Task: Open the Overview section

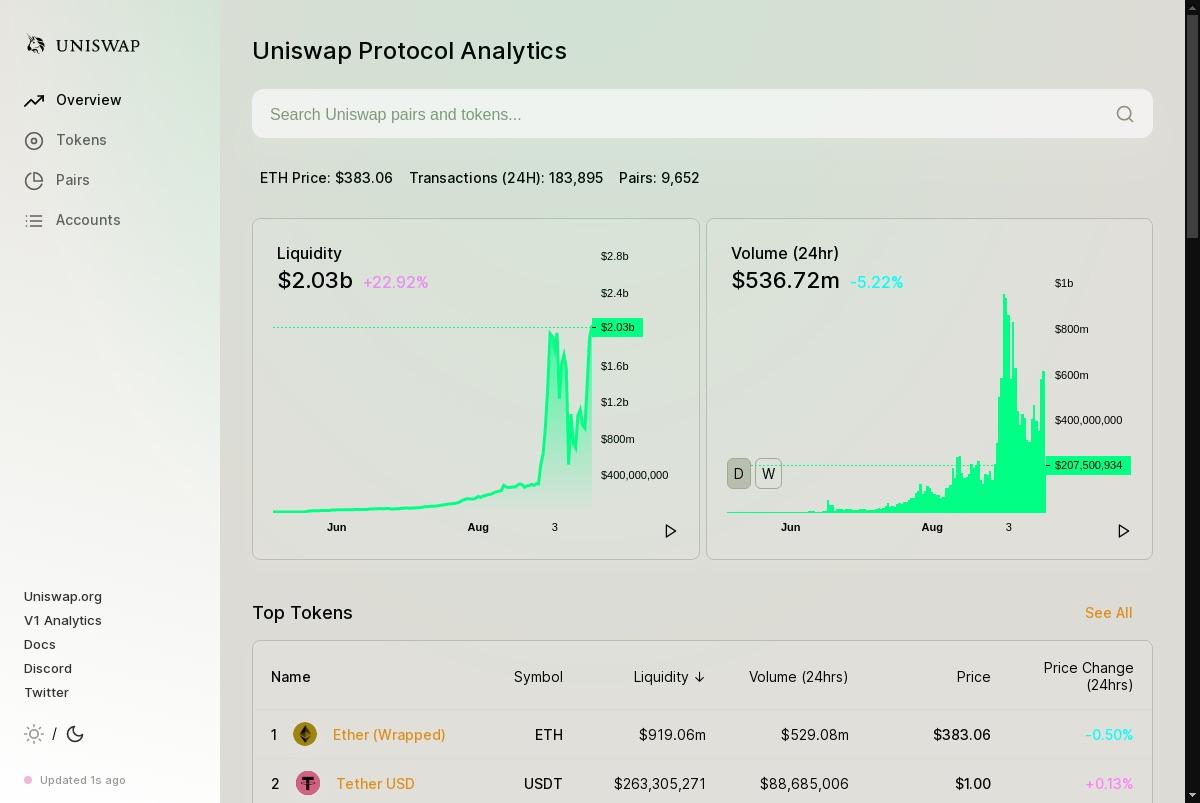Action: [x=88, y=100]
